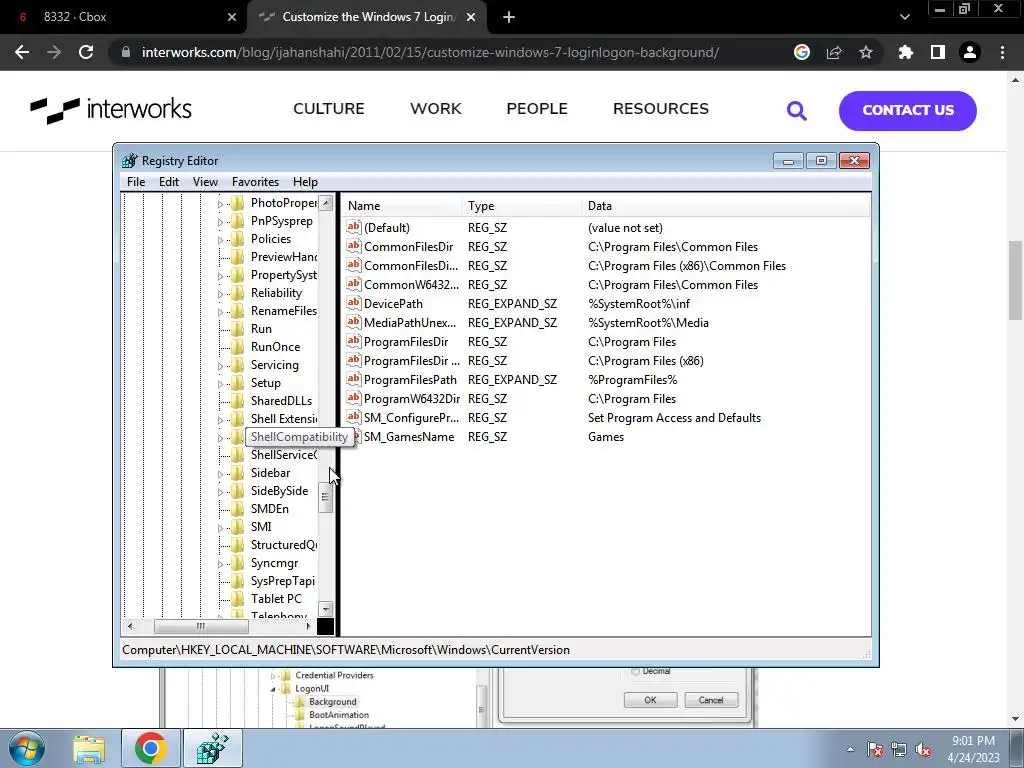Image resolution: width=1024 pixels, height=768 pixels.
Task: Click the network tray icon
Action: (x=899, y=750)
